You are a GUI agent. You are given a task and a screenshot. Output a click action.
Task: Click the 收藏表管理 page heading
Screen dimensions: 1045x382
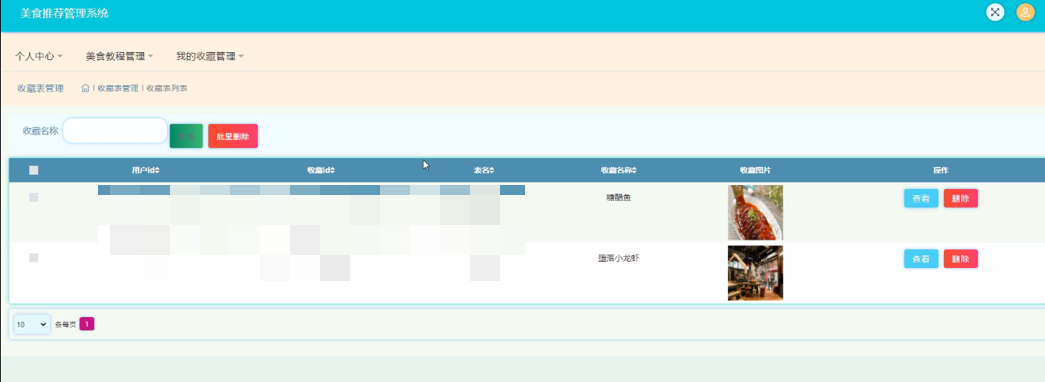point(41,88)
